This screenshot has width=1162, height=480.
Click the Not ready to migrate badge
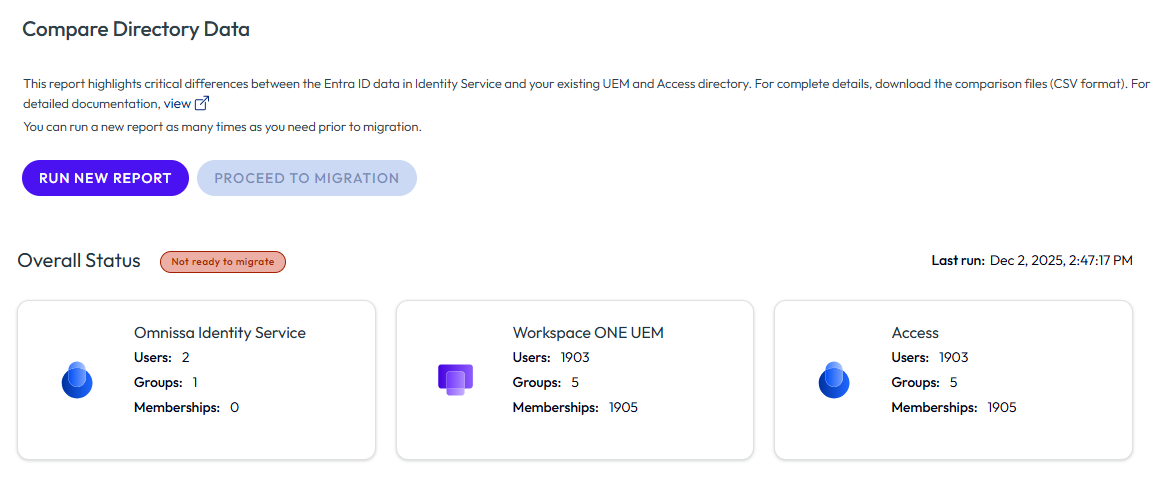tap(223, 261)
